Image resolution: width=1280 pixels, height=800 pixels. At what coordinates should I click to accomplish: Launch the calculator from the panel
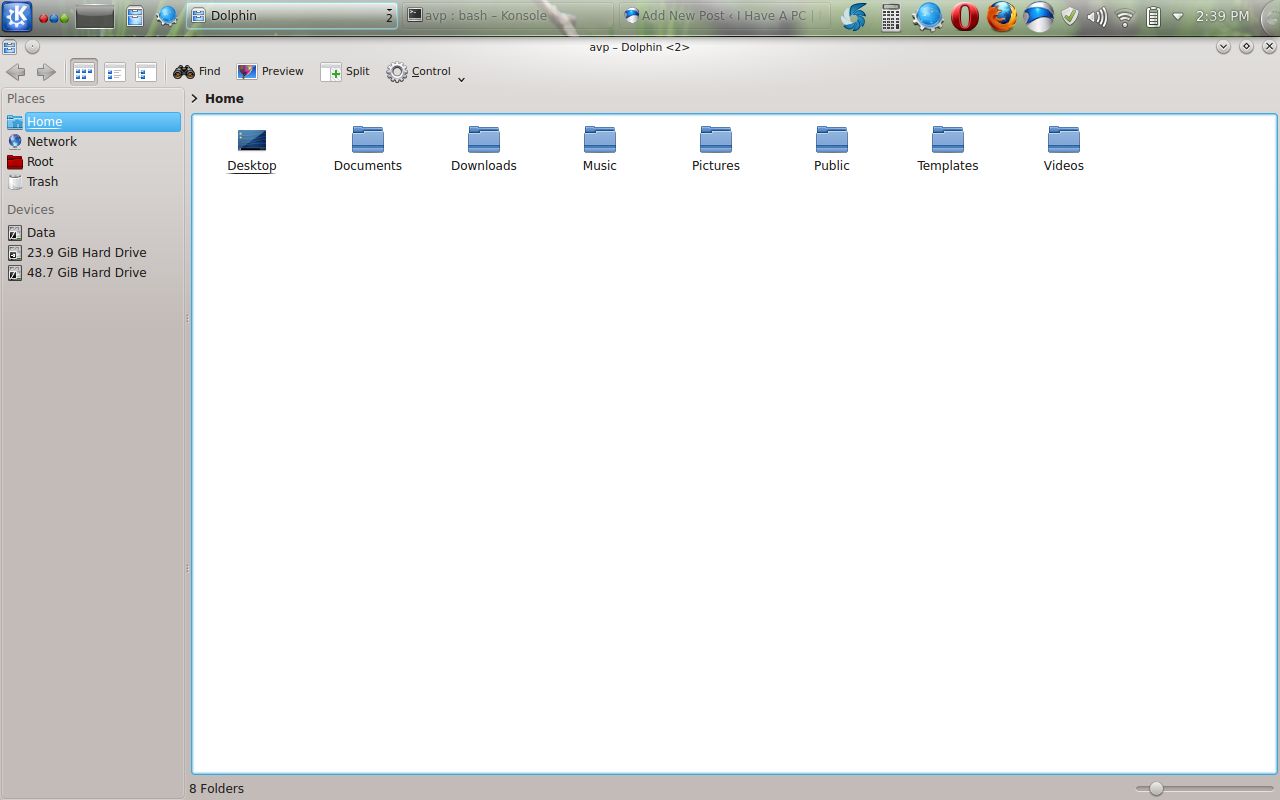pyautogui.click(x=891, y=16)
